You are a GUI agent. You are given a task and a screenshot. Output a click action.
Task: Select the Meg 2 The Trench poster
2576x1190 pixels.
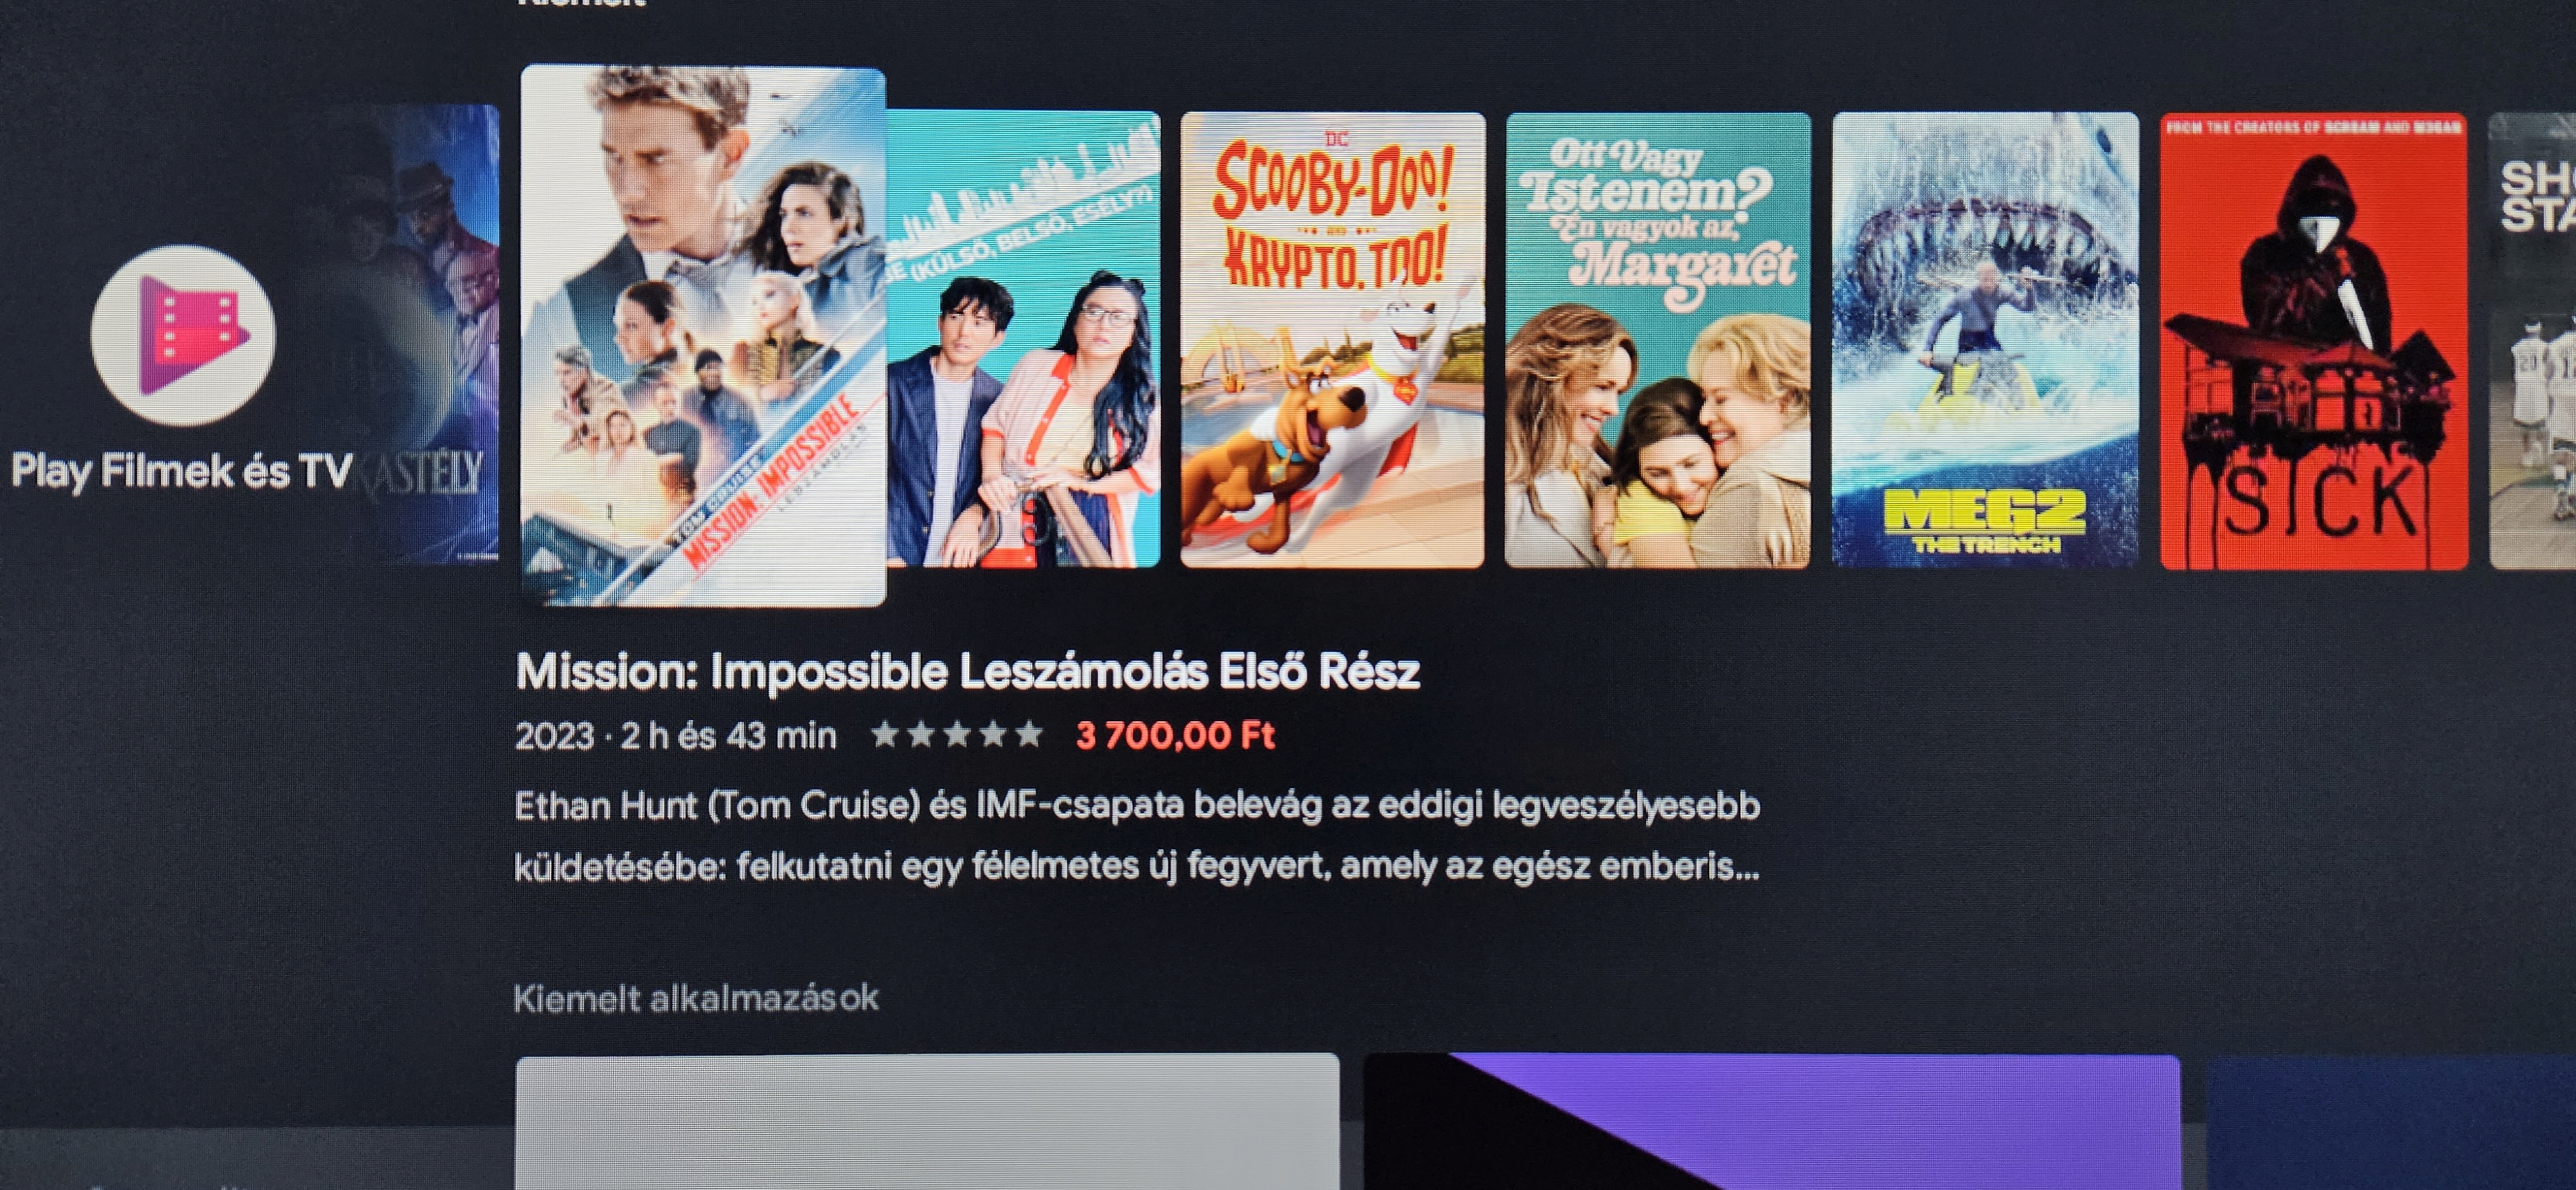click(1985, 340)
